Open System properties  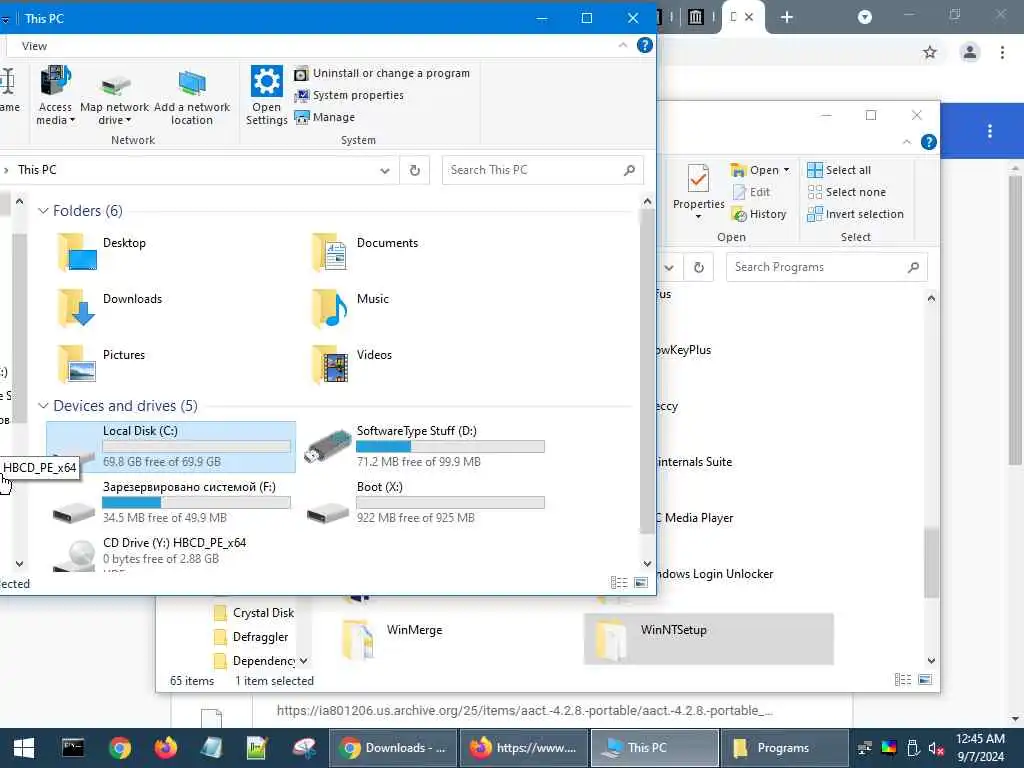pyautogui.click(x=349, y=95)
